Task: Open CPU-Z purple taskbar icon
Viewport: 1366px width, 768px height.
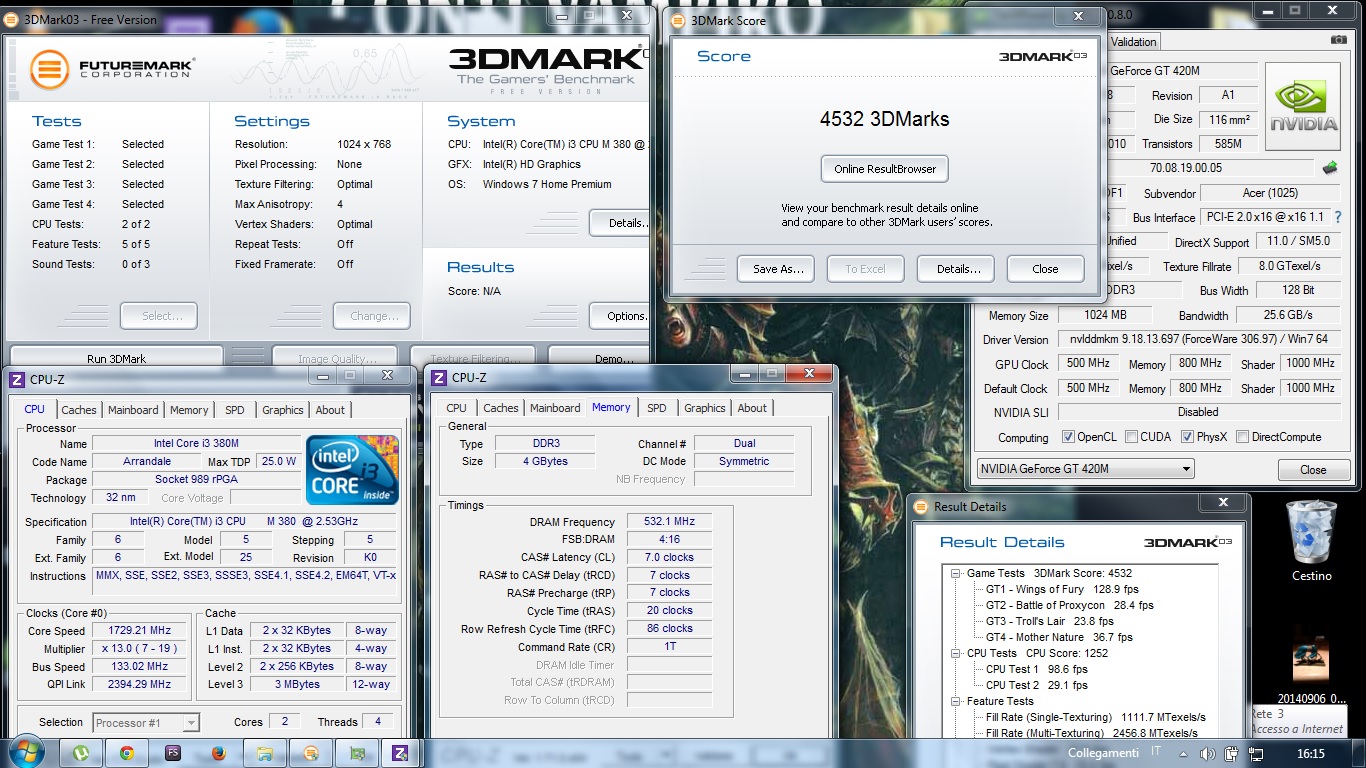Action: (x=402, y=753)
